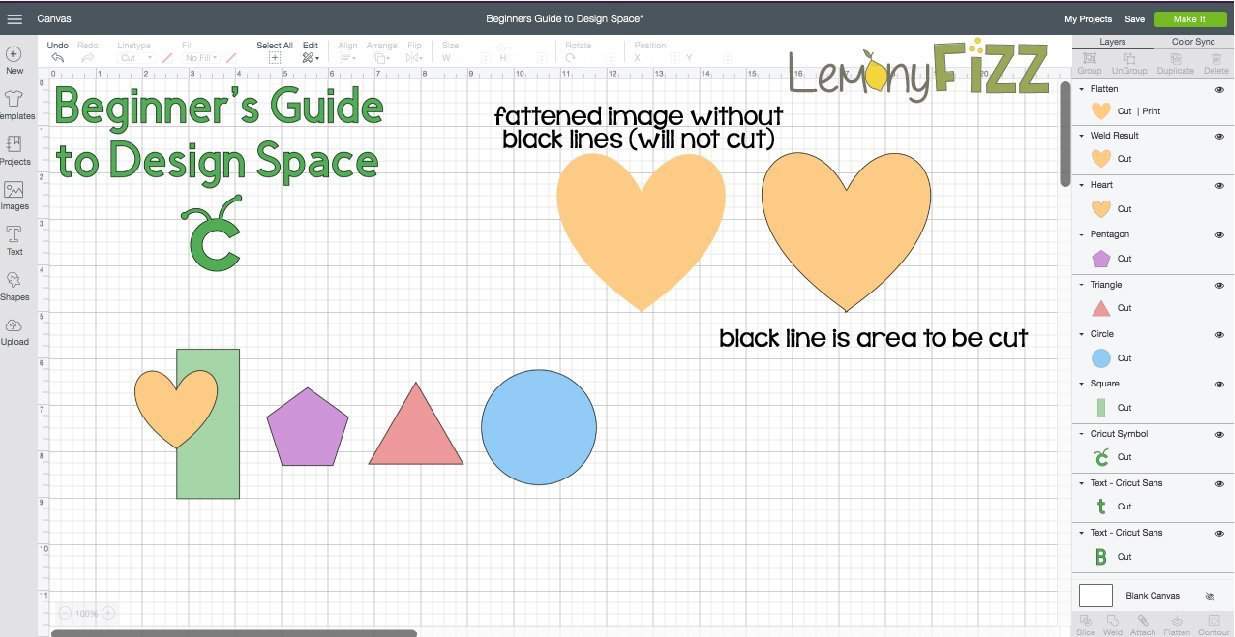Zoom in with the plus button
This screenshot has width=1235, height=637.
pos(108,613)
